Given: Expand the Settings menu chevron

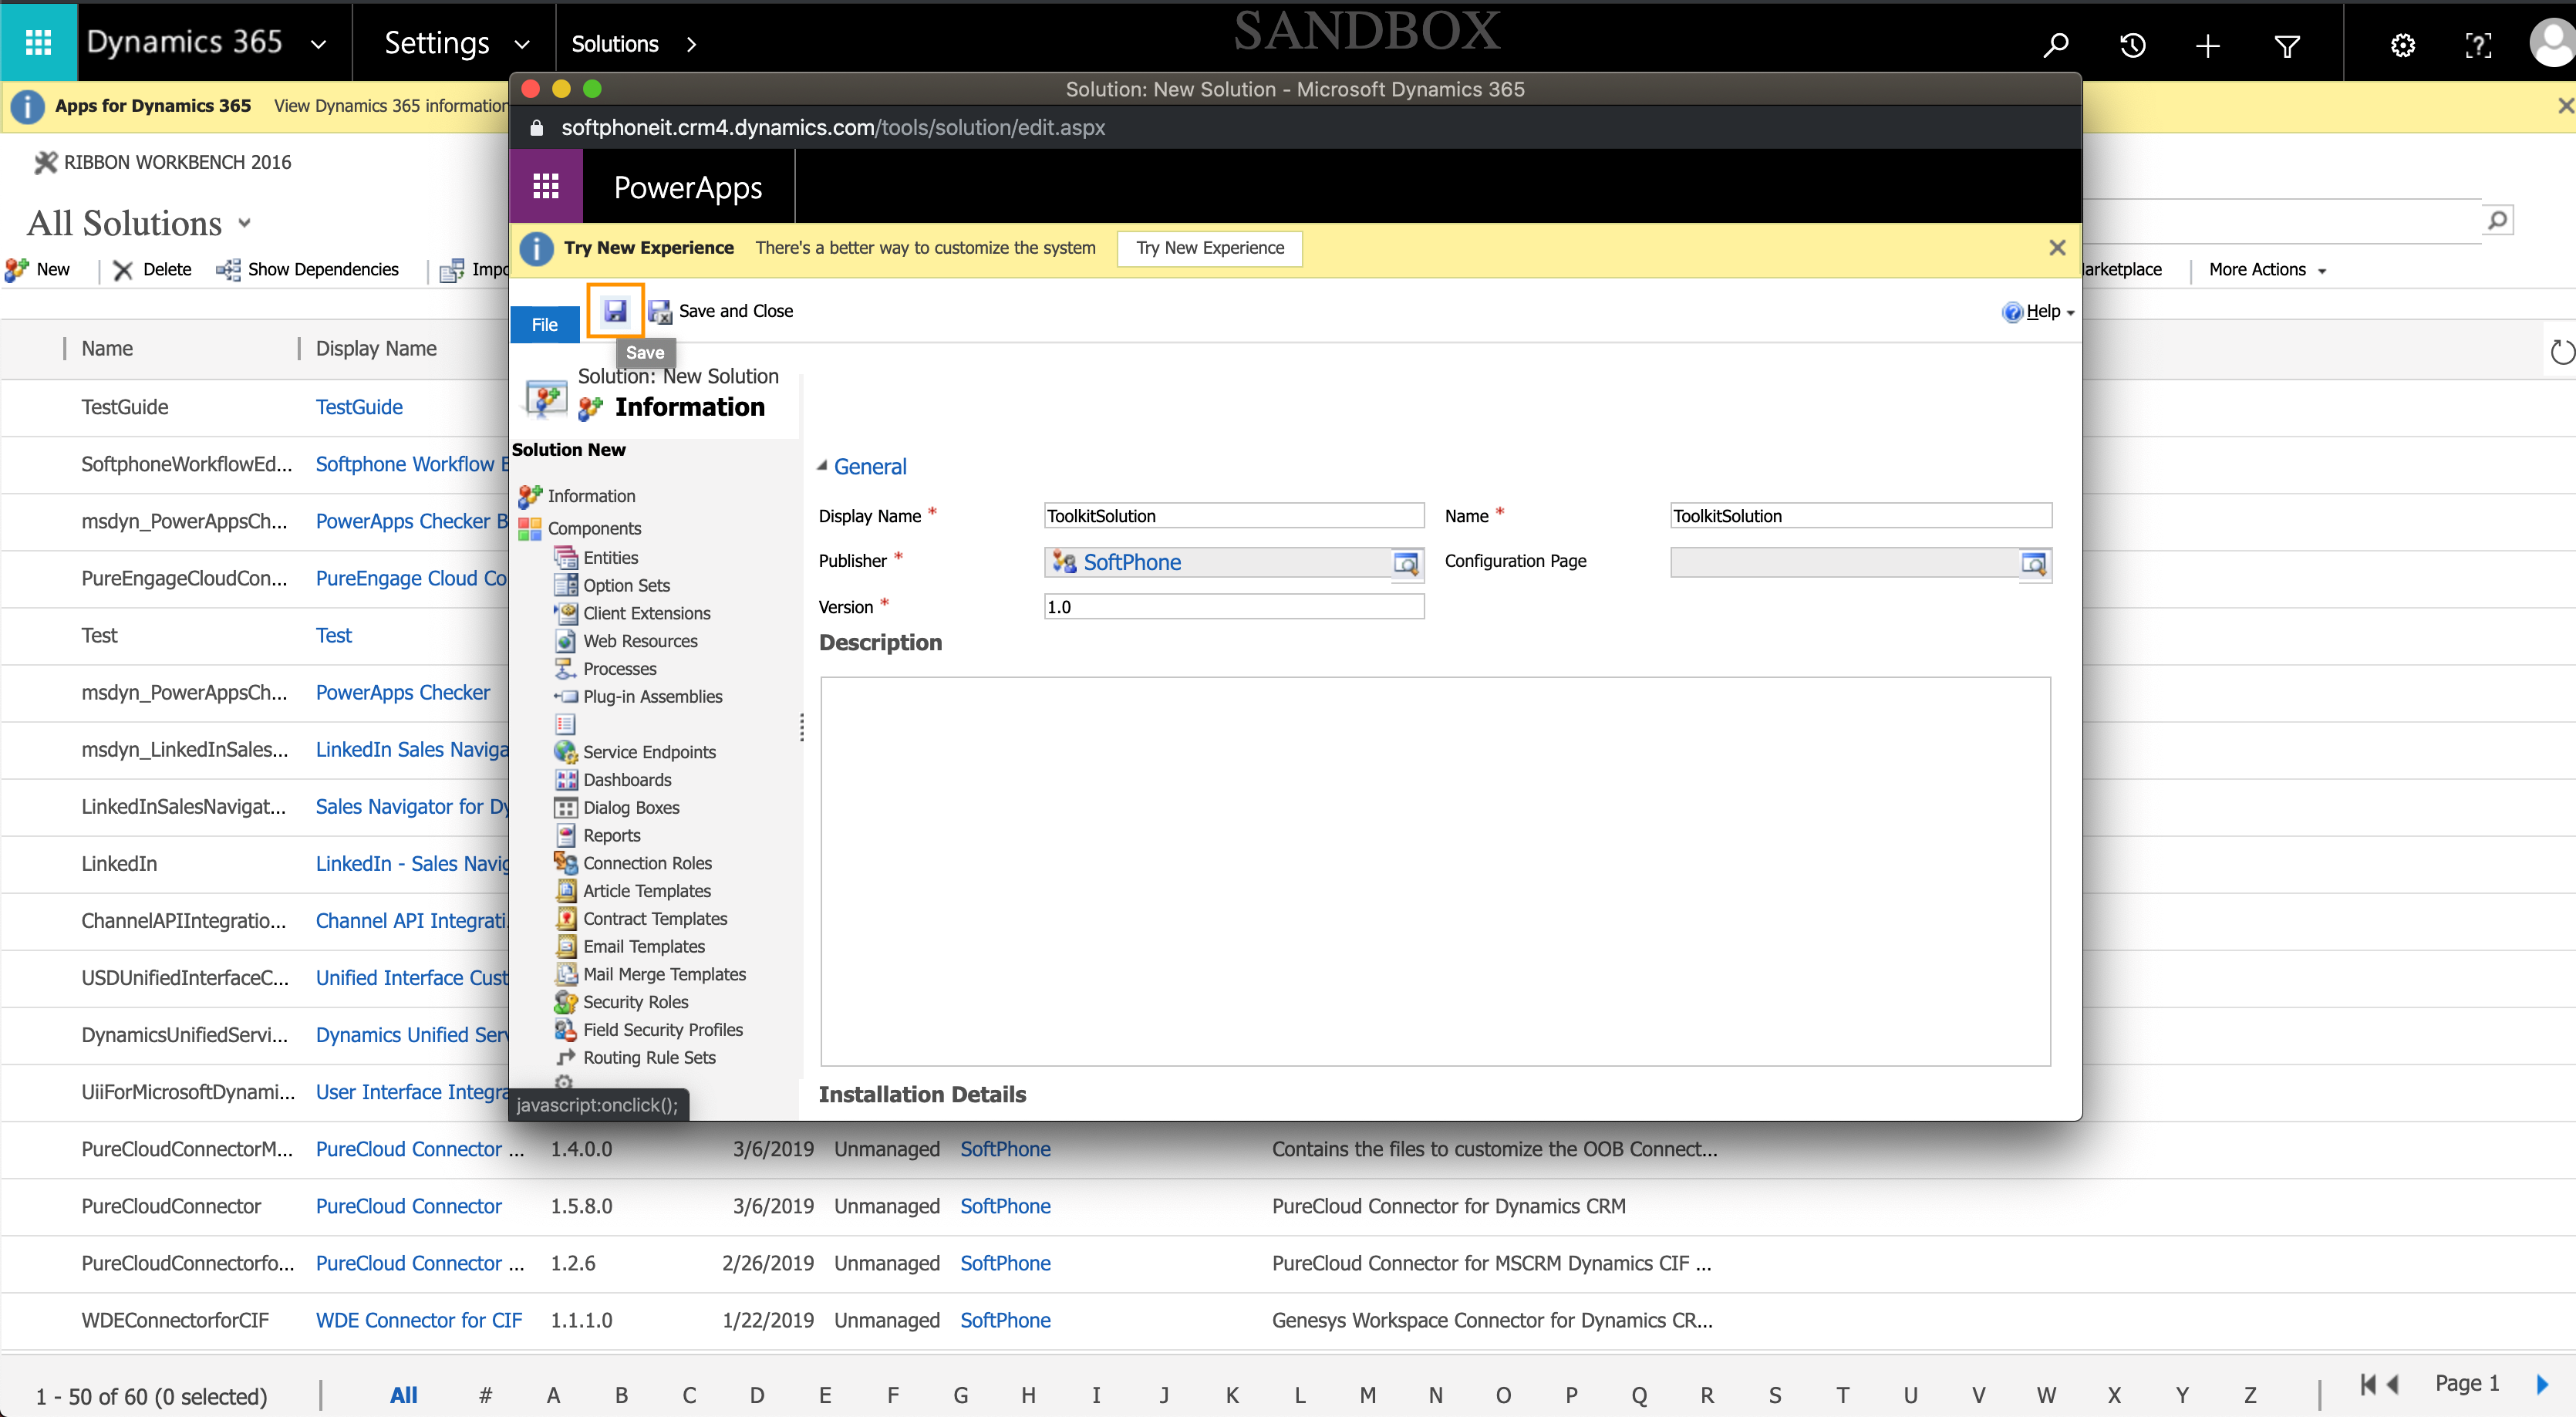Looking at the screenshot, I should tap(521, 44).
